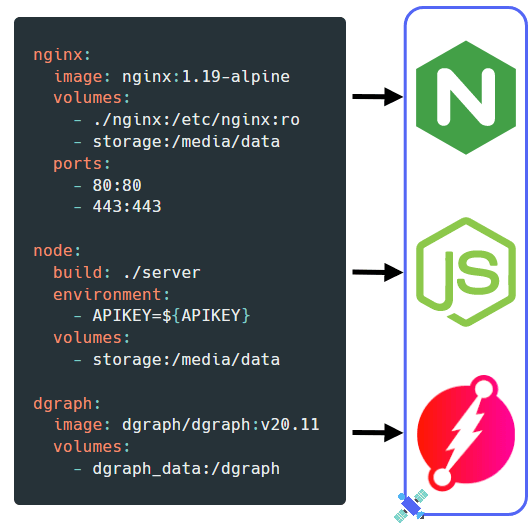This screenshot has width=530, height=526.
Task: Click "storage:/media/data" under node volumes
Action: point(186,360)
